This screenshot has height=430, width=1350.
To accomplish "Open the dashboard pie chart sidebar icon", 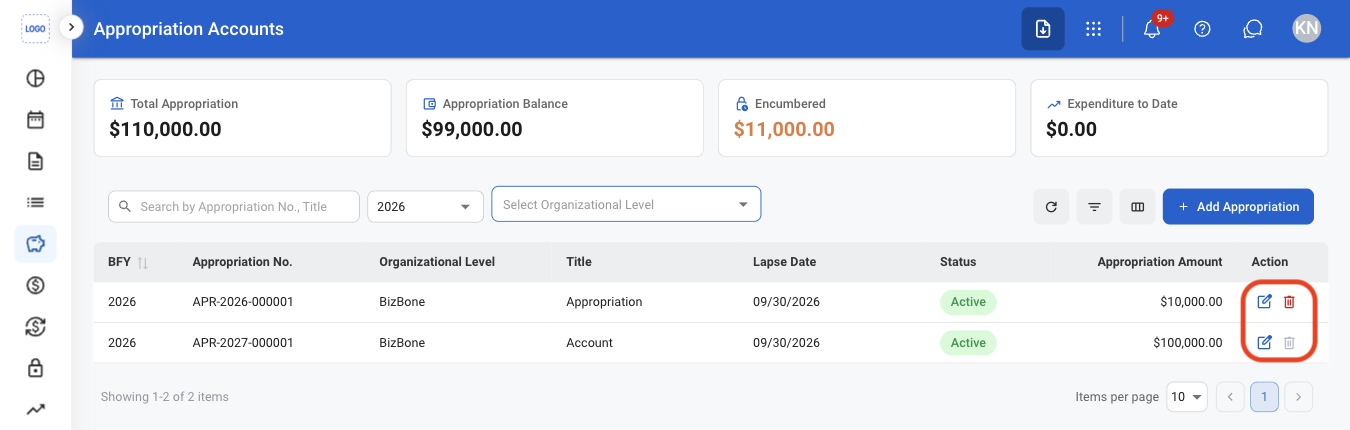I will [35, 78].
